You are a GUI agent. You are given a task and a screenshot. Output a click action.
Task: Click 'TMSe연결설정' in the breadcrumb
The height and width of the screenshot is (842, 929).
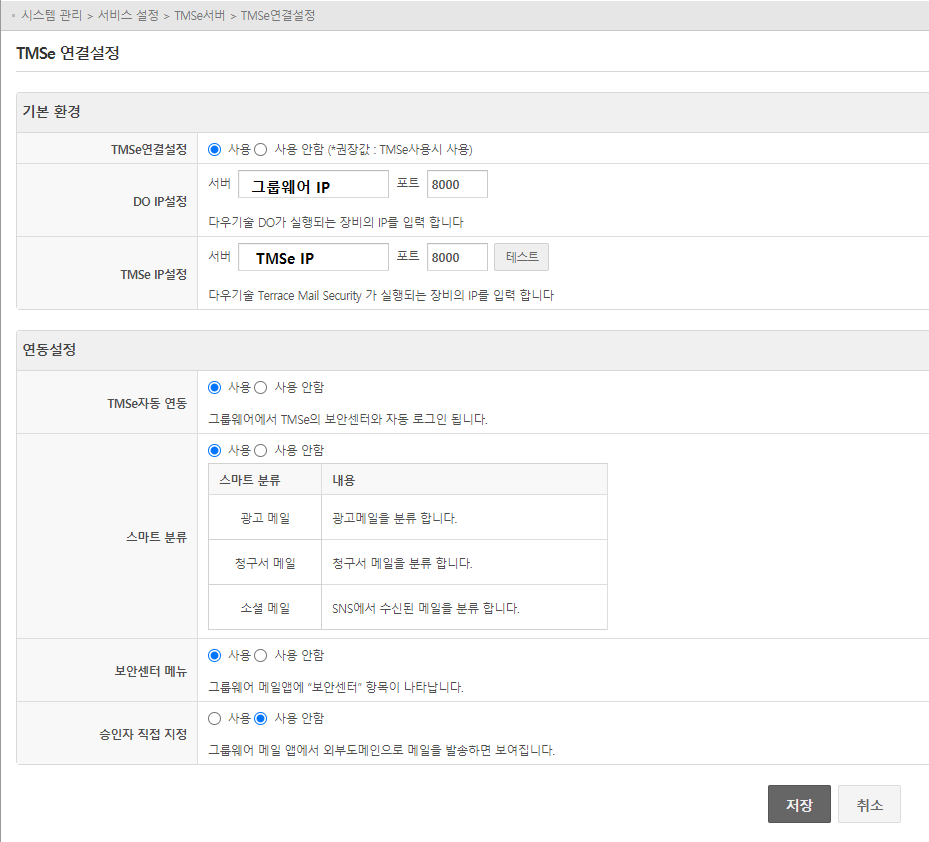(278, 15)
